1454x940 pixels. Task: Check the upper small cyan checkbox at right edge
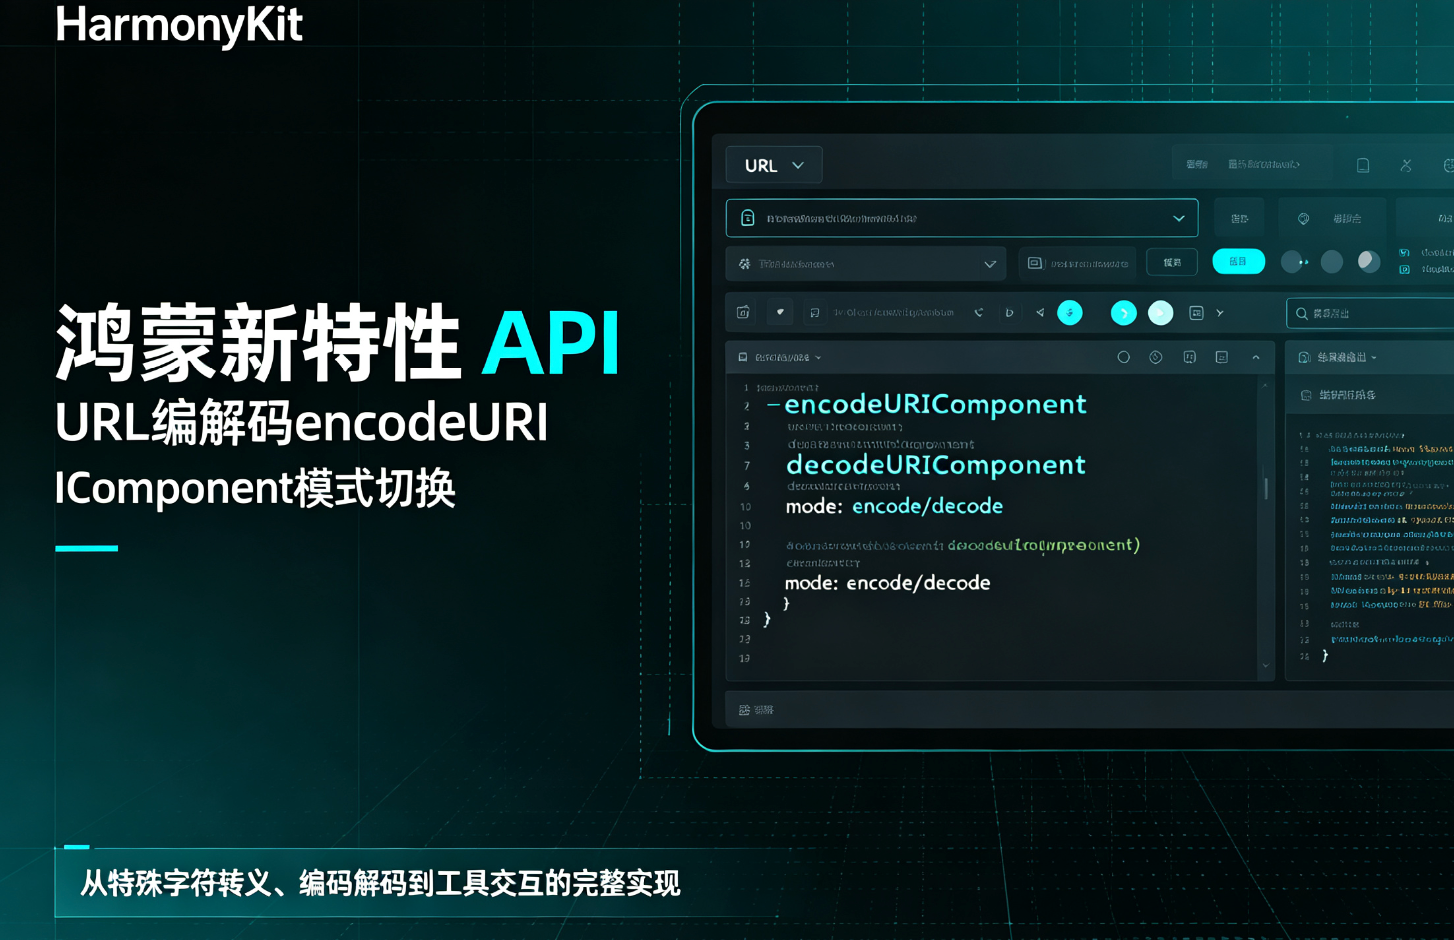[x=1405, y=253]
